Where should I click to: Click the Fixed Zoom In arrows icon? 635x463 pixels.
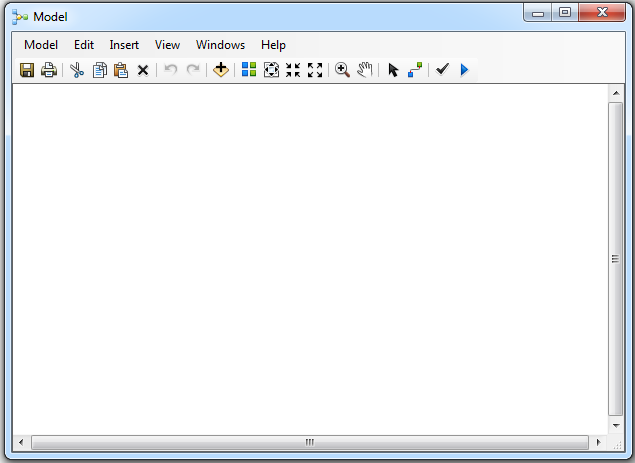(293, 70)
